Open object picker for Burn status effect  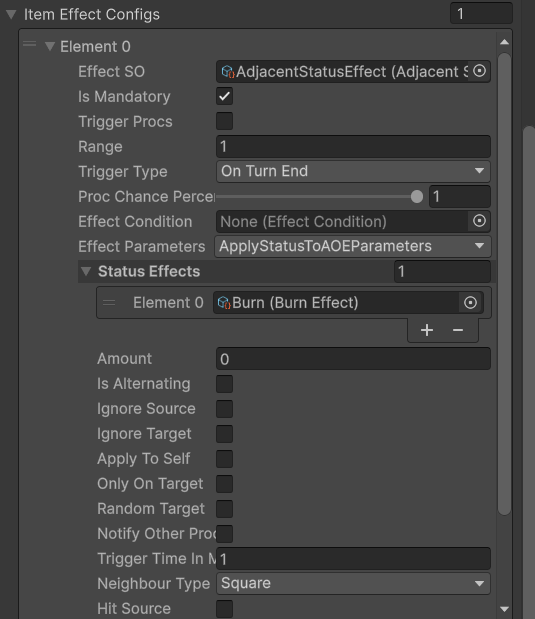[x=470, y=303]
